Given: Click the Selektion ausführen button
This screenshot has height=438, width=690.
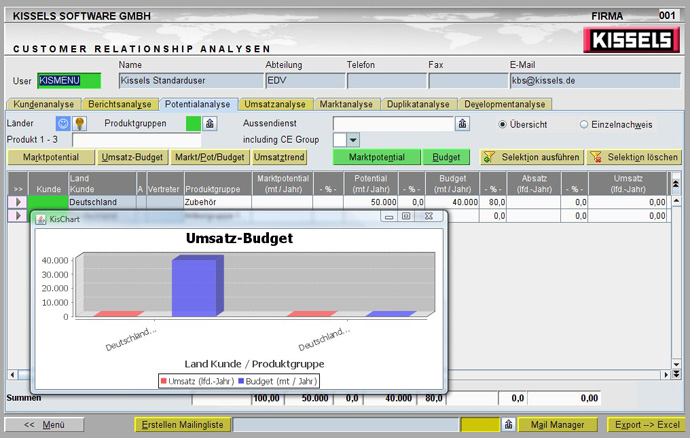Looking at the screenshot, I should pos(532,157).
